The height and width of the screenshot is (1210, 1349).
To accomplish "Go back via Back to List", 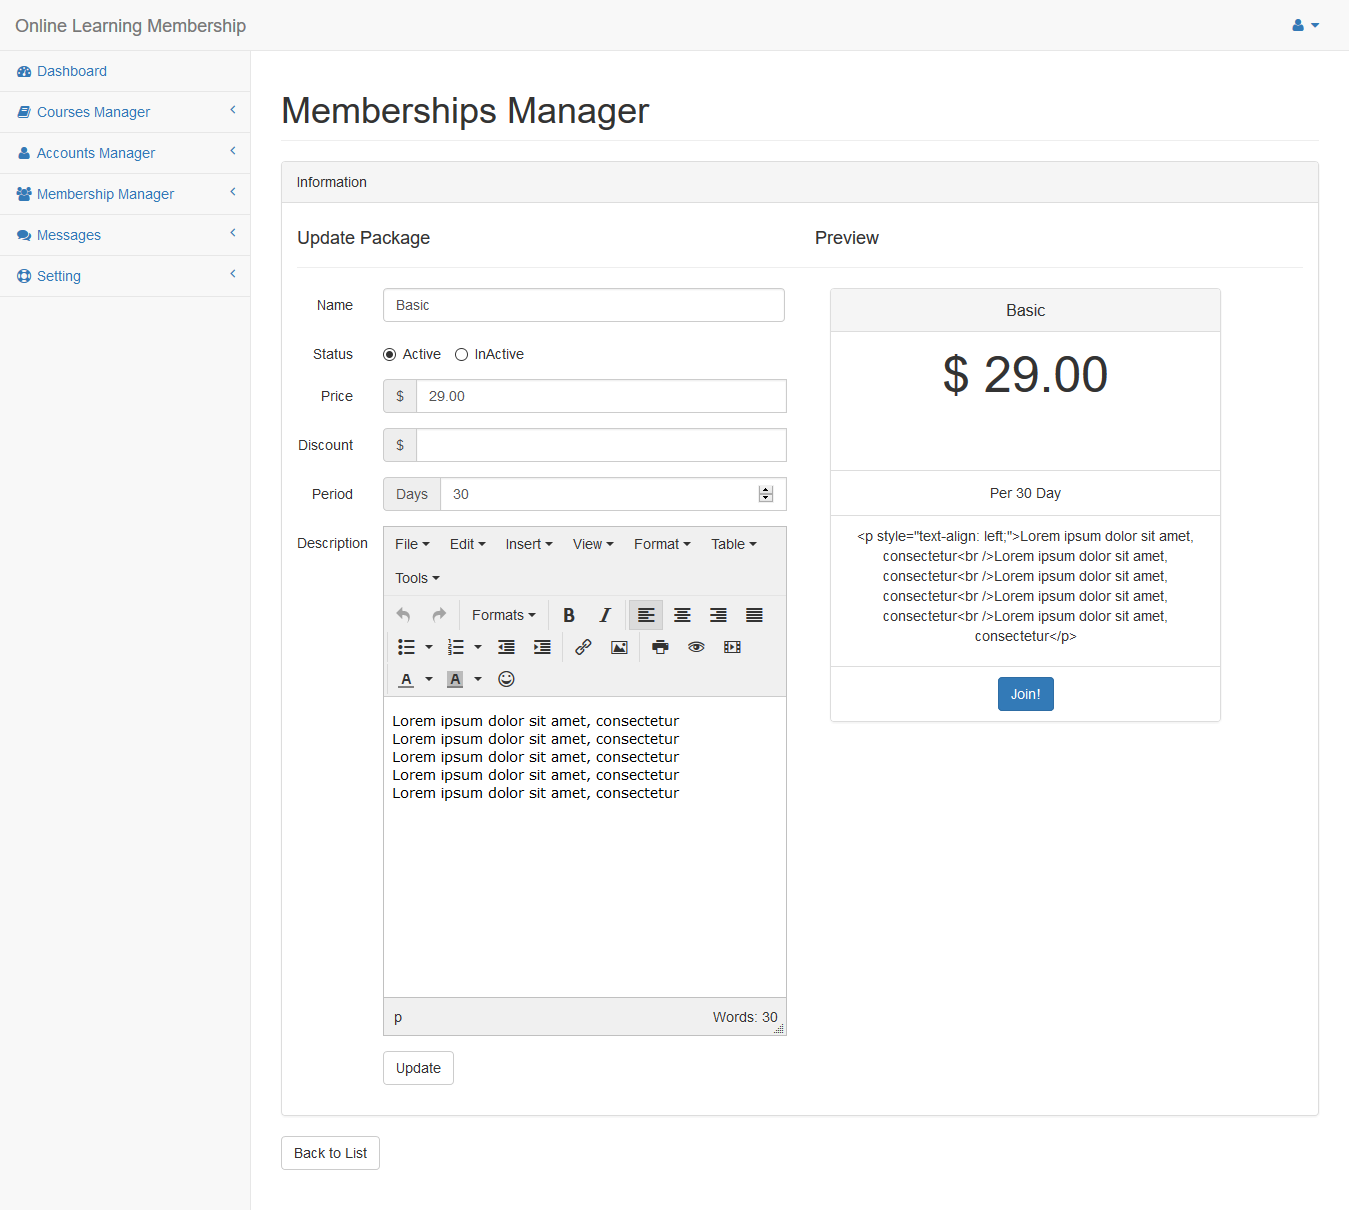I will point(330,1153).
